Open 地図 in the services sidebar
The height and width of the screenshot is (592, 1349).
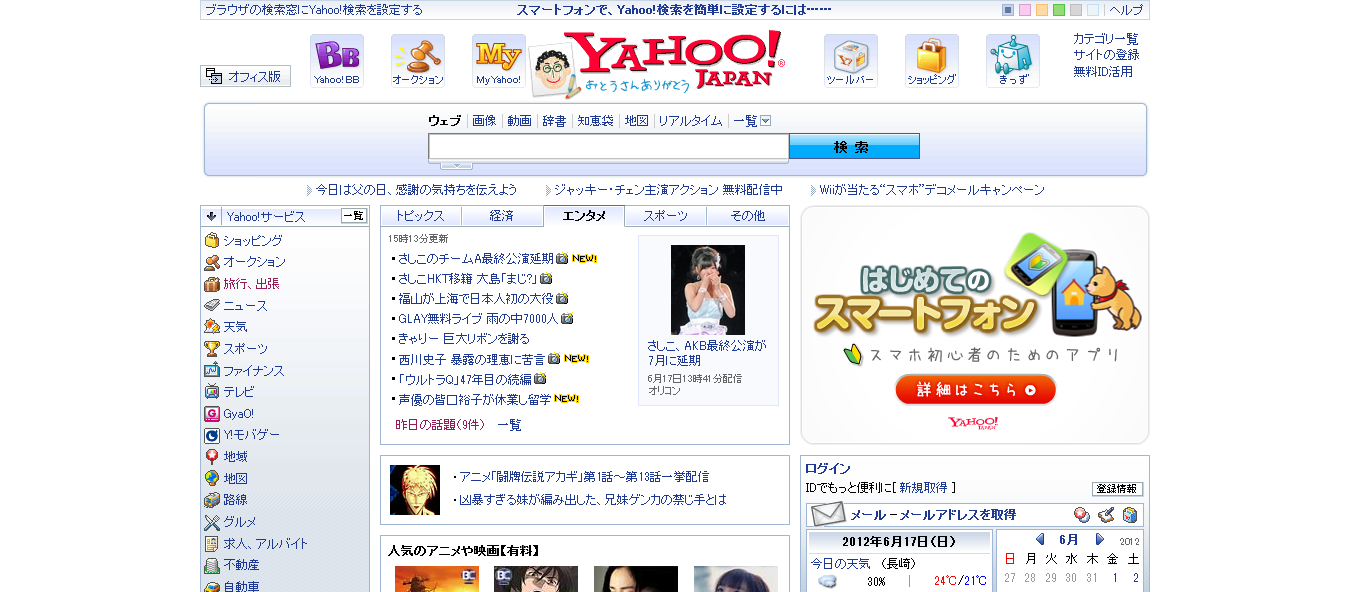coord(235,479)
